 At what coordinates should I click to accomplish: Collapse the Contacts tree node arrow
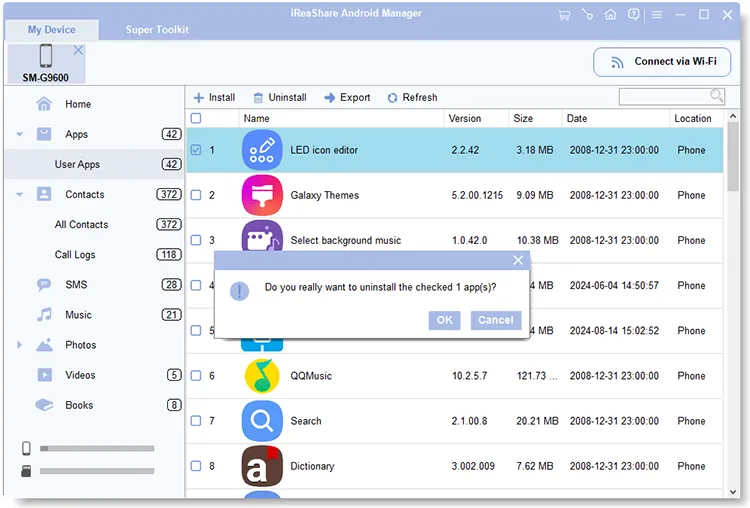coord(20,195)
